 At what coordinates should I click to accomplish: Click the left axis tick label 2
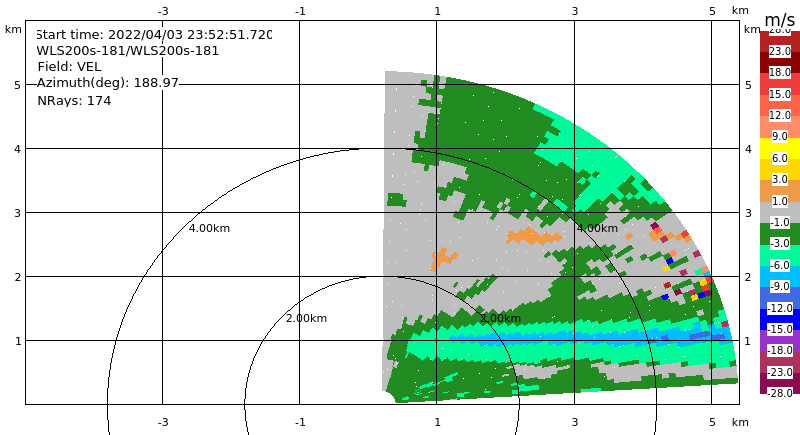(18, 277)
